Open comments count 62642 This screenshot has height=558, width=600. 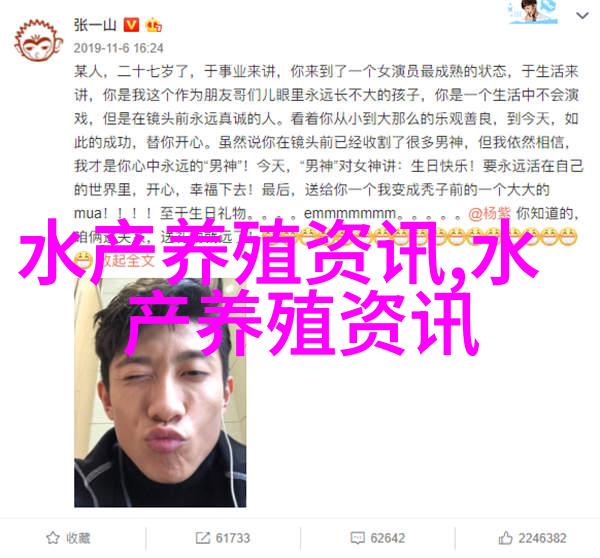(387, 538)
